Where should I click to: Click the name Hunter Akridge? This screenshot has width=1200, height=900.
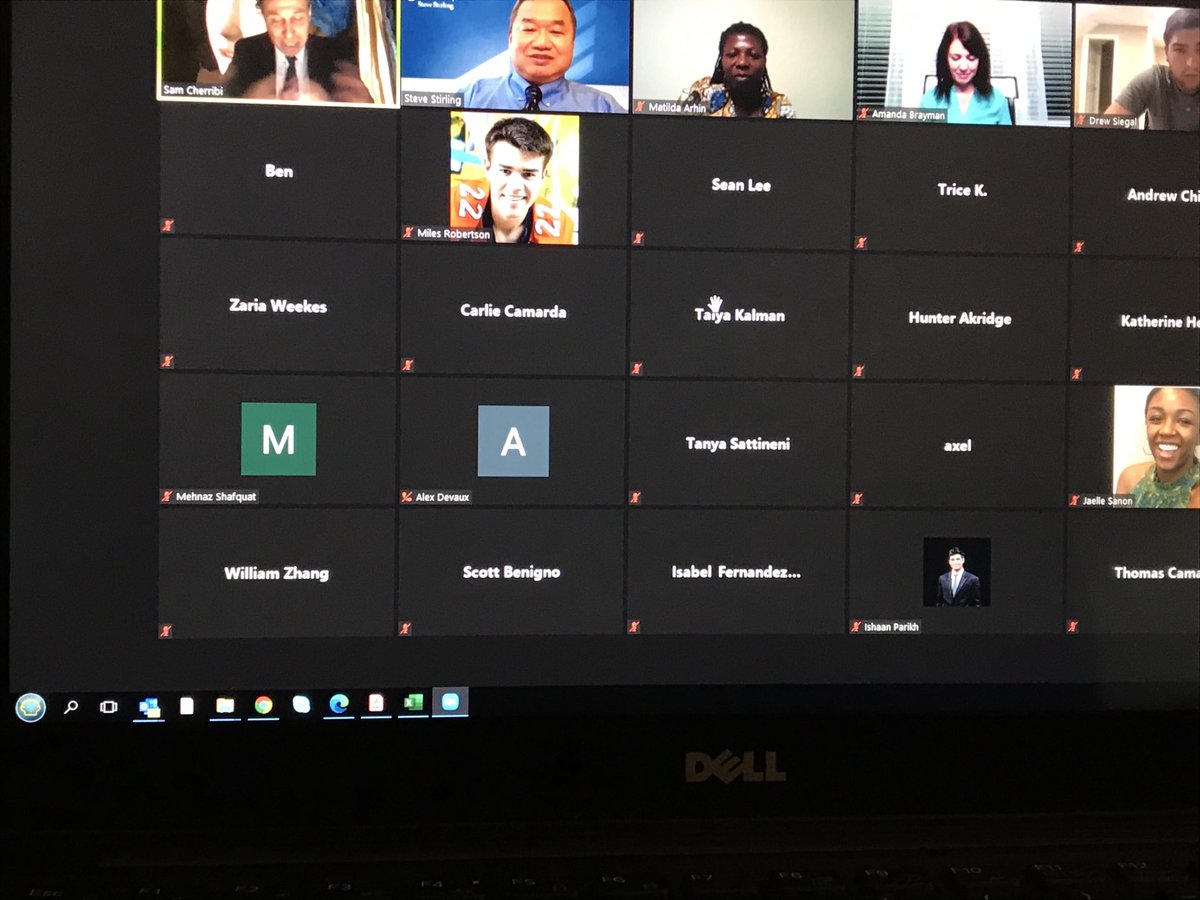[960, 318]
